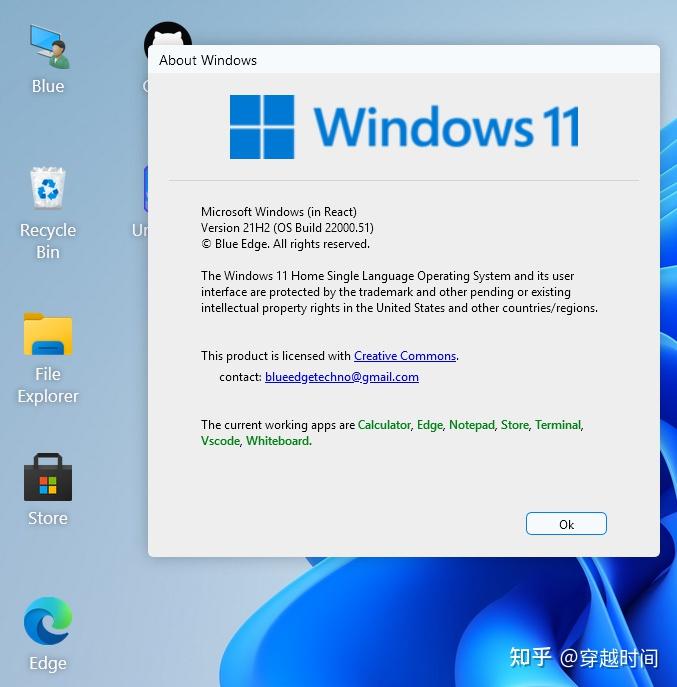Click the Windows 11 logo in the dialog
Screen dimensions: 677x687
click(x=404, y=127)
